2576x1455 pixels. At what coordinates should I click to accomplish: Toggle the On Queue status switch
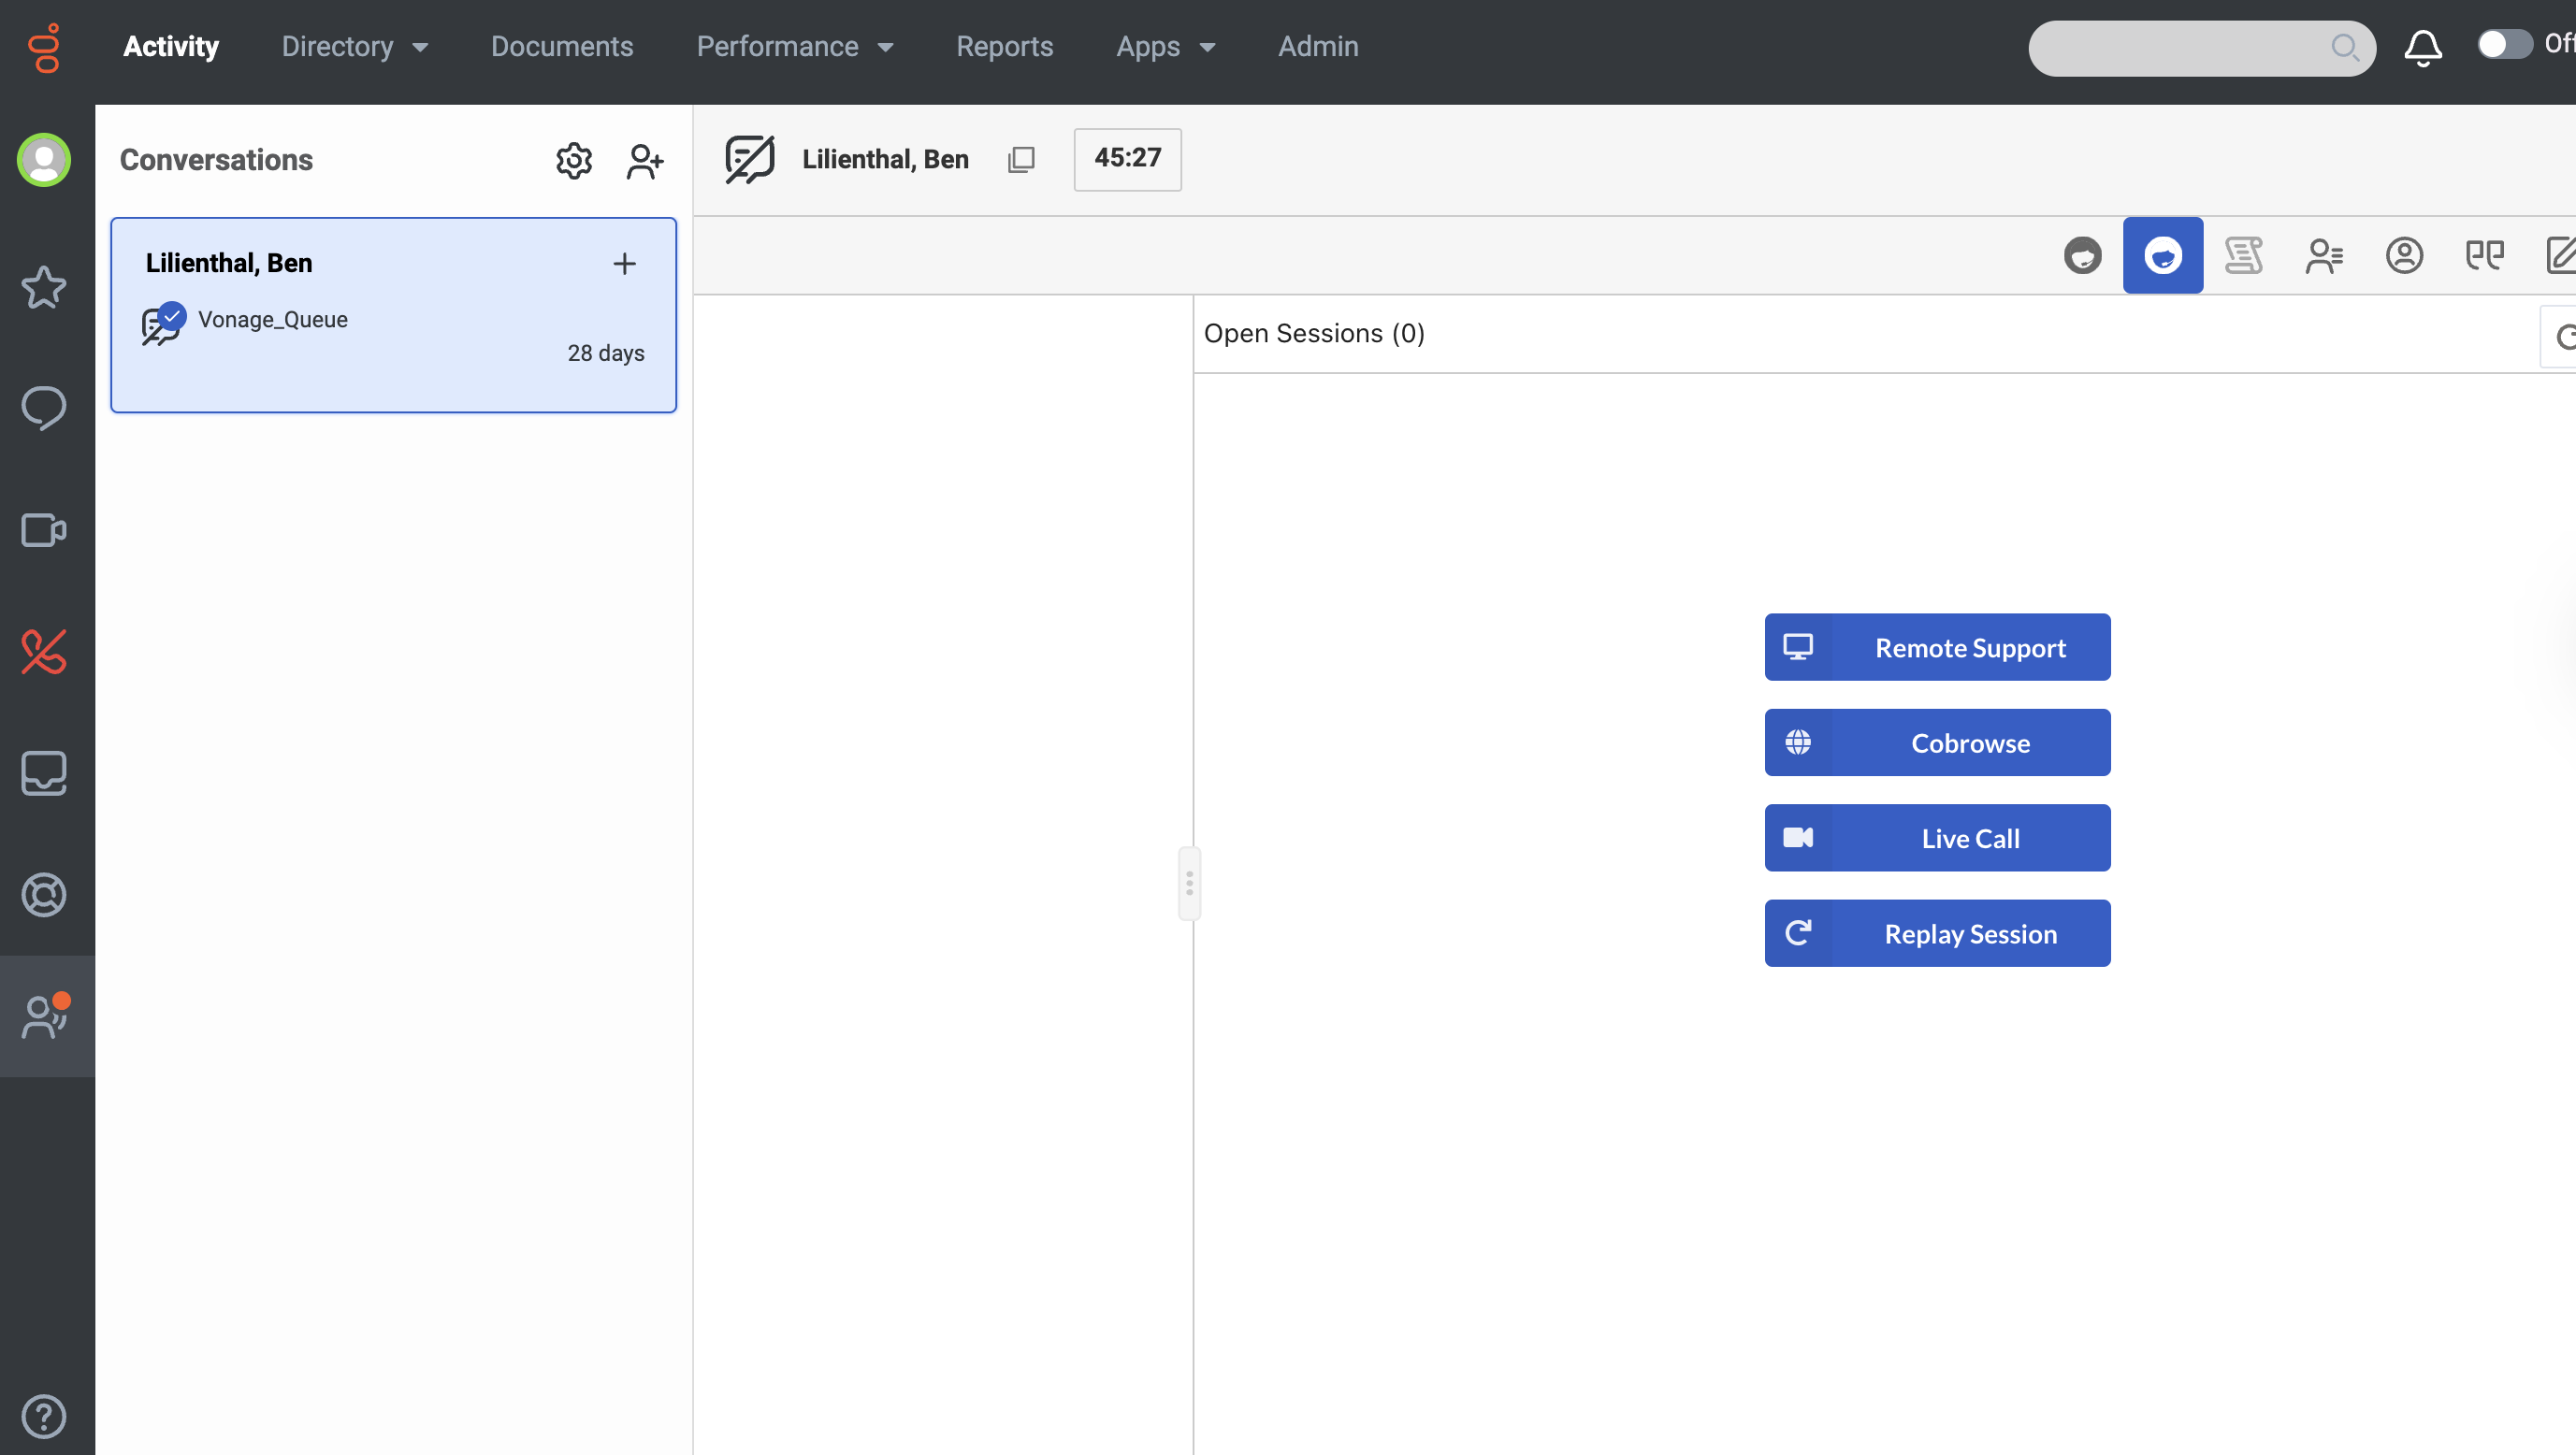click(x=2503, y=44)
